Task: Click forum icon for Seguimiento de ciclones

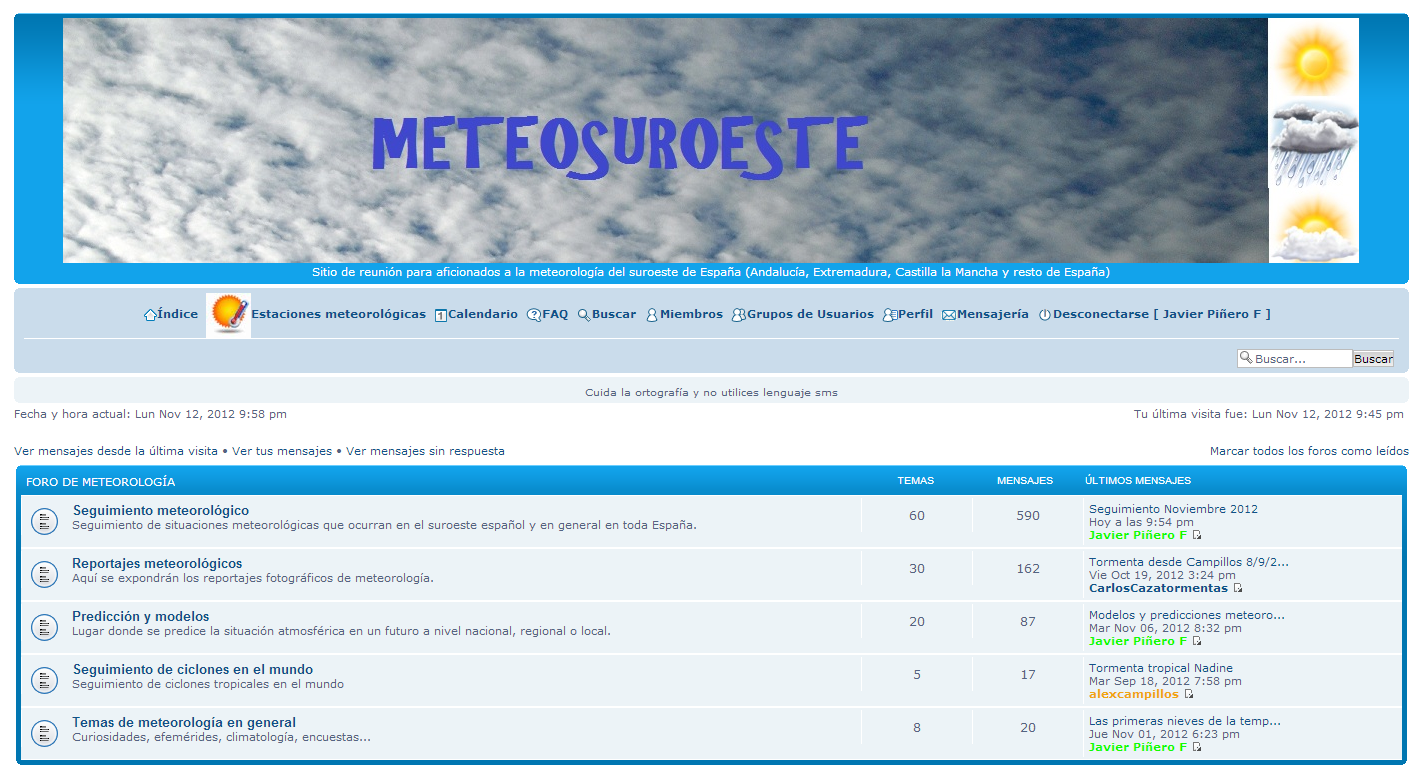Action: tap(44, 680)
